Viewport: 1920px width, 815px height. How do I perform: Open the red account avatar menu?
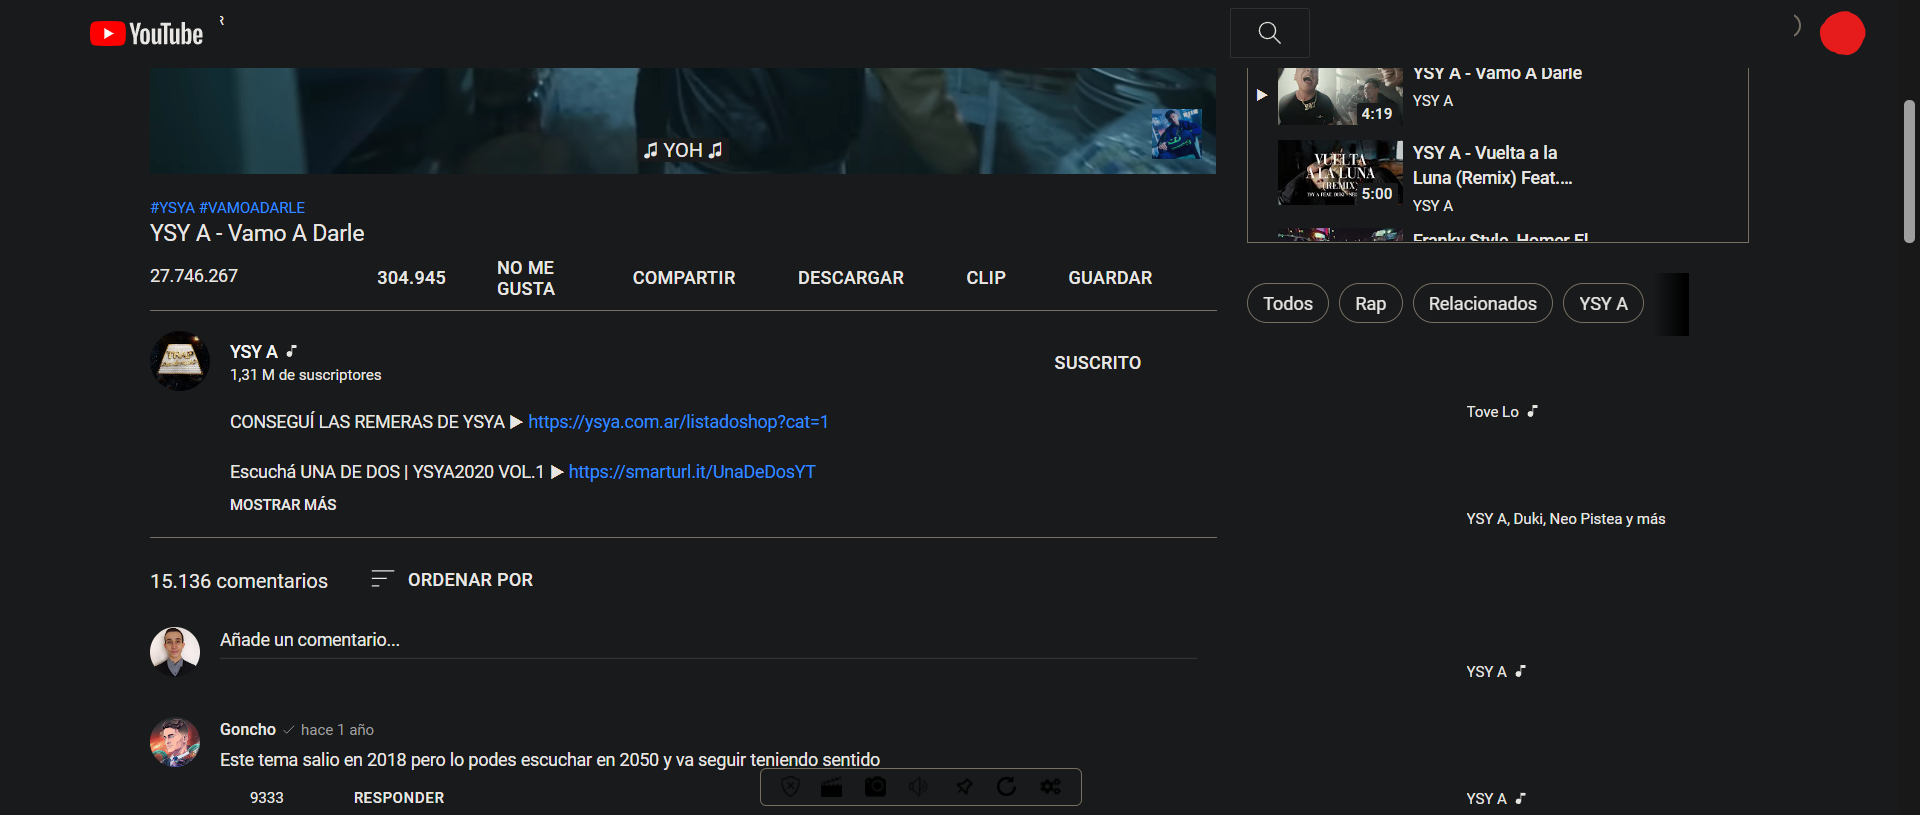pyautogui.click(x=1842, y=33)
